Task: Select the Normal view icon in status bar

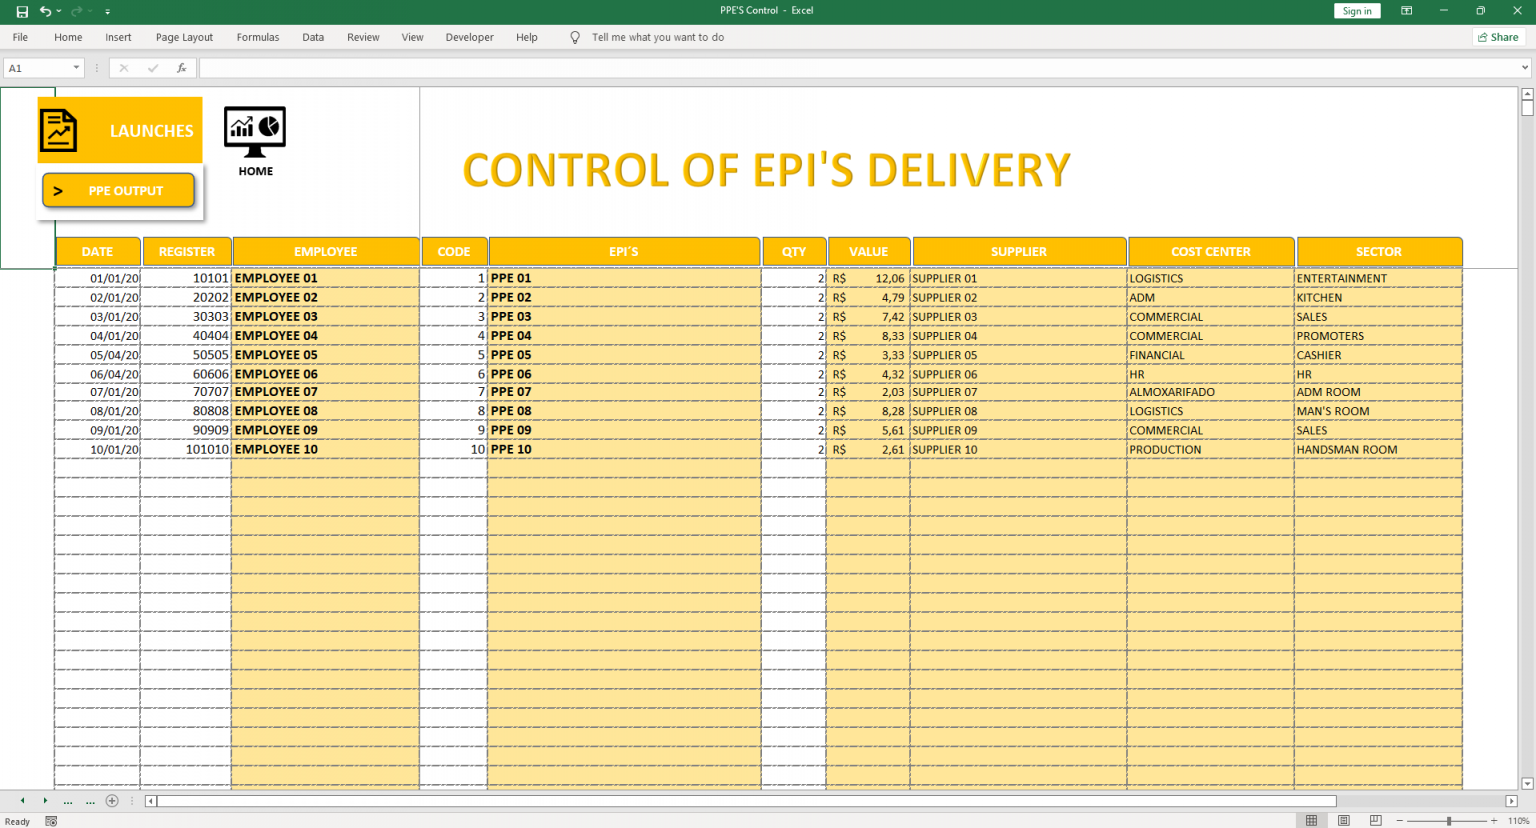Action: (x=1311, y=820)
